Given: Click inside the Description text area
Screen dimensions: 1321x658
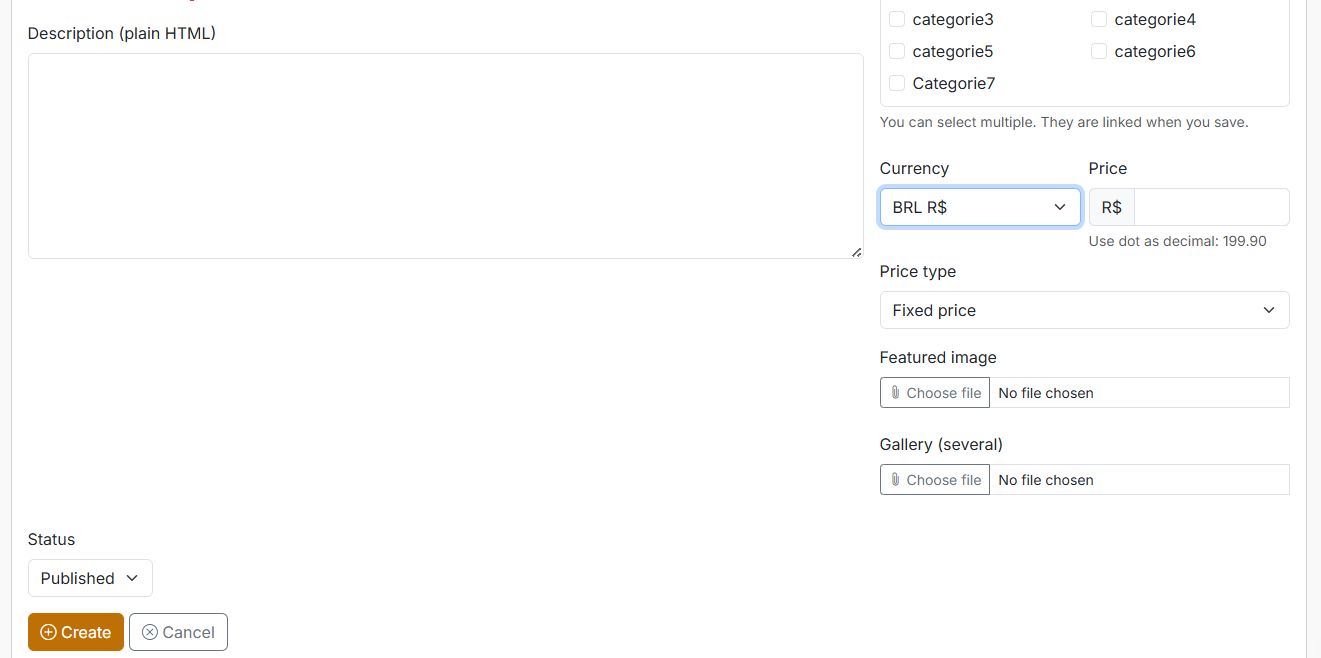Looking at the screenshot, I should 445,155.
